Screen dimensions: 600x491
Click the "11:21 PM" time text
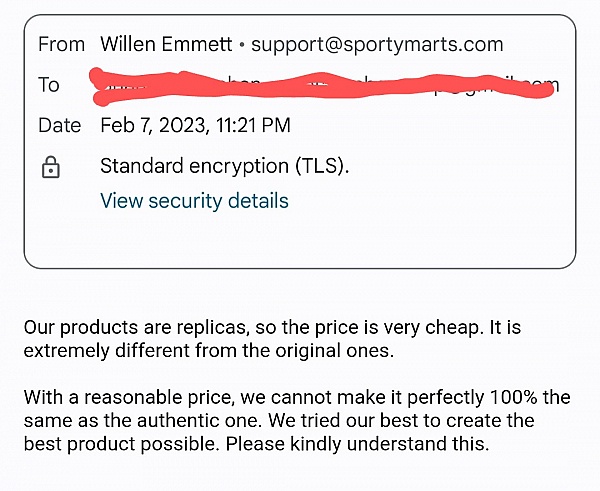pos(253,126)
